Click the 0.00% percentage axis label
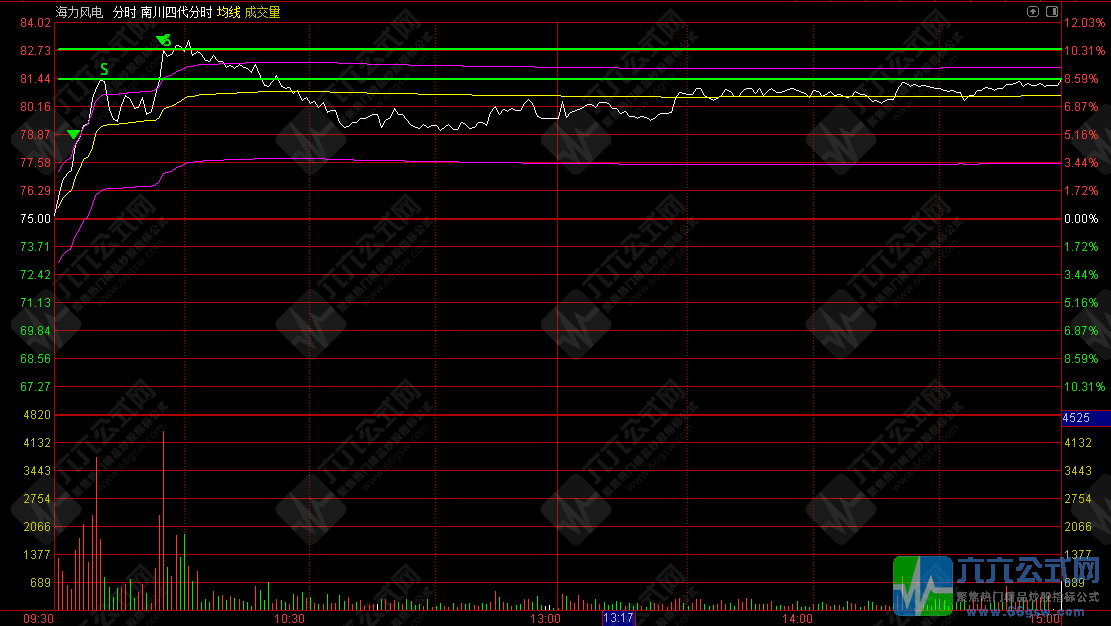1111x626 pixels. pyautogui.click(x=1083, y=218)
